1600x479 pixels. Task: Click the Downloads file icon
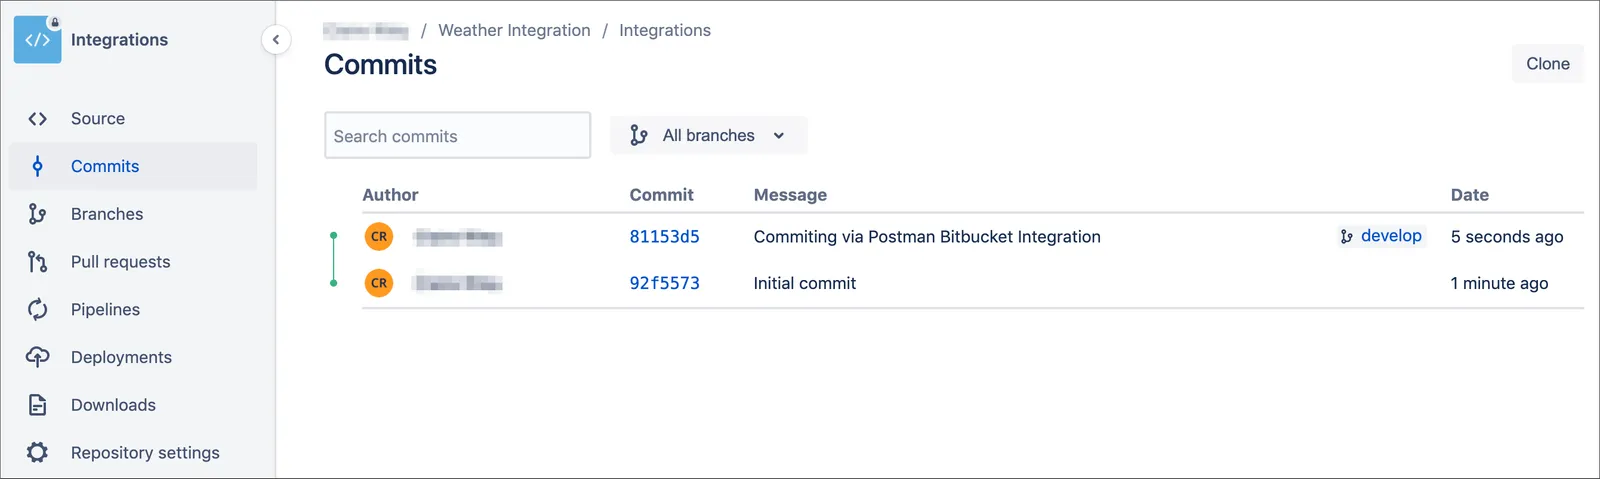pos(37,405)
